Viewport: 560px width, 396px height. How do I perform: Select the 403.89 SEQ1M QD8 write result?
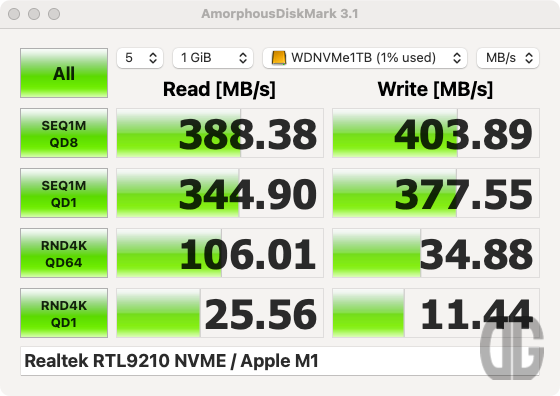coord(436,133)
